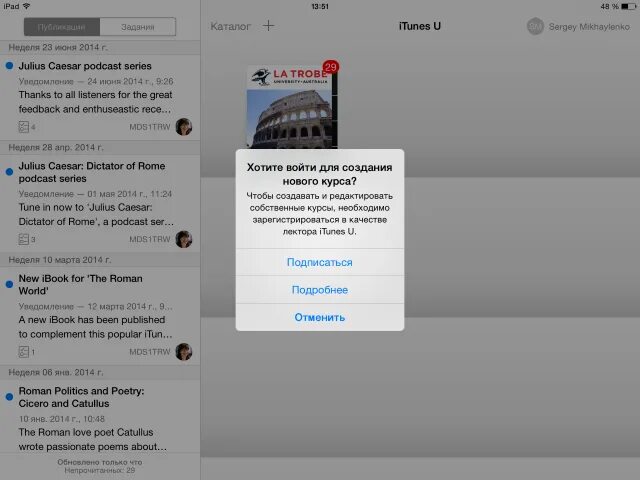The height and width of the screenshot is (480, 640).
Task: Tap 'Thanks to all listeners' preview text
Action: pyautogui.click(x=96, y=102)
